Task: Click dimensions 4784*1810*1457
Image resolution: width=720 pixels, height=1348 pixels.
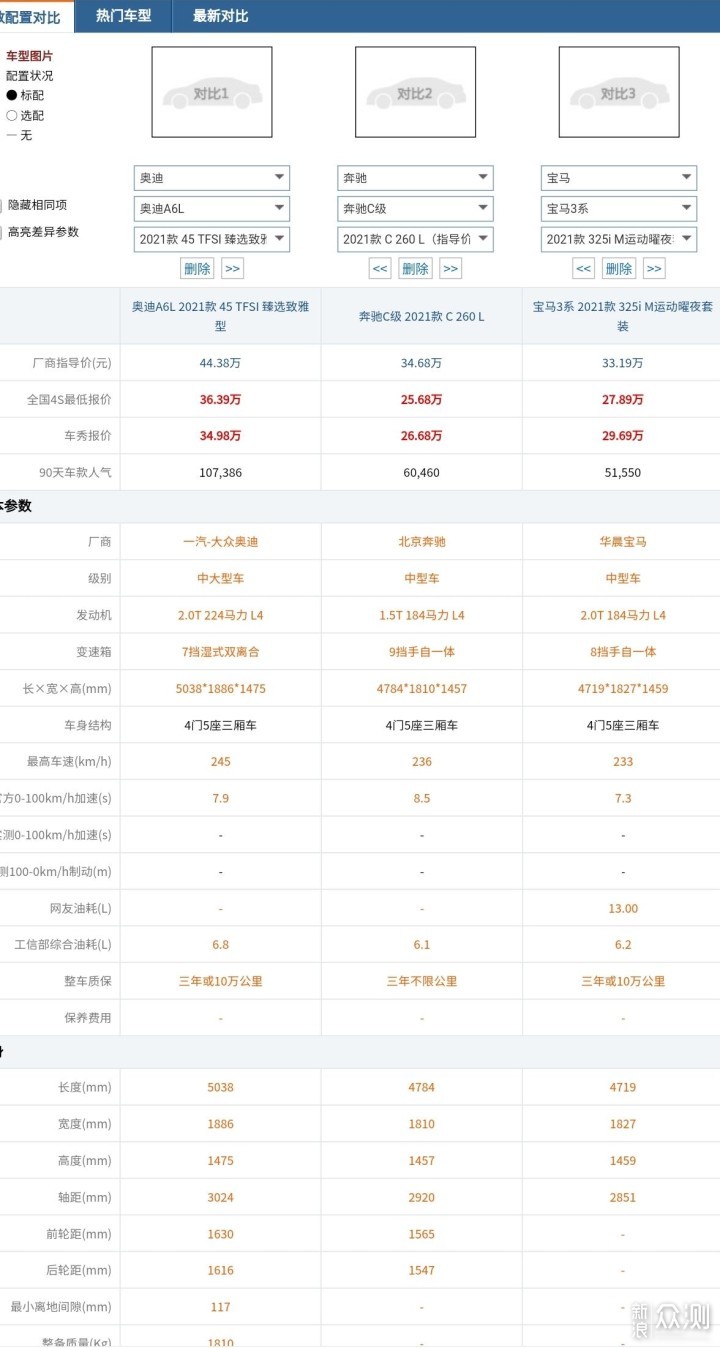Action: tap(421, 689)
